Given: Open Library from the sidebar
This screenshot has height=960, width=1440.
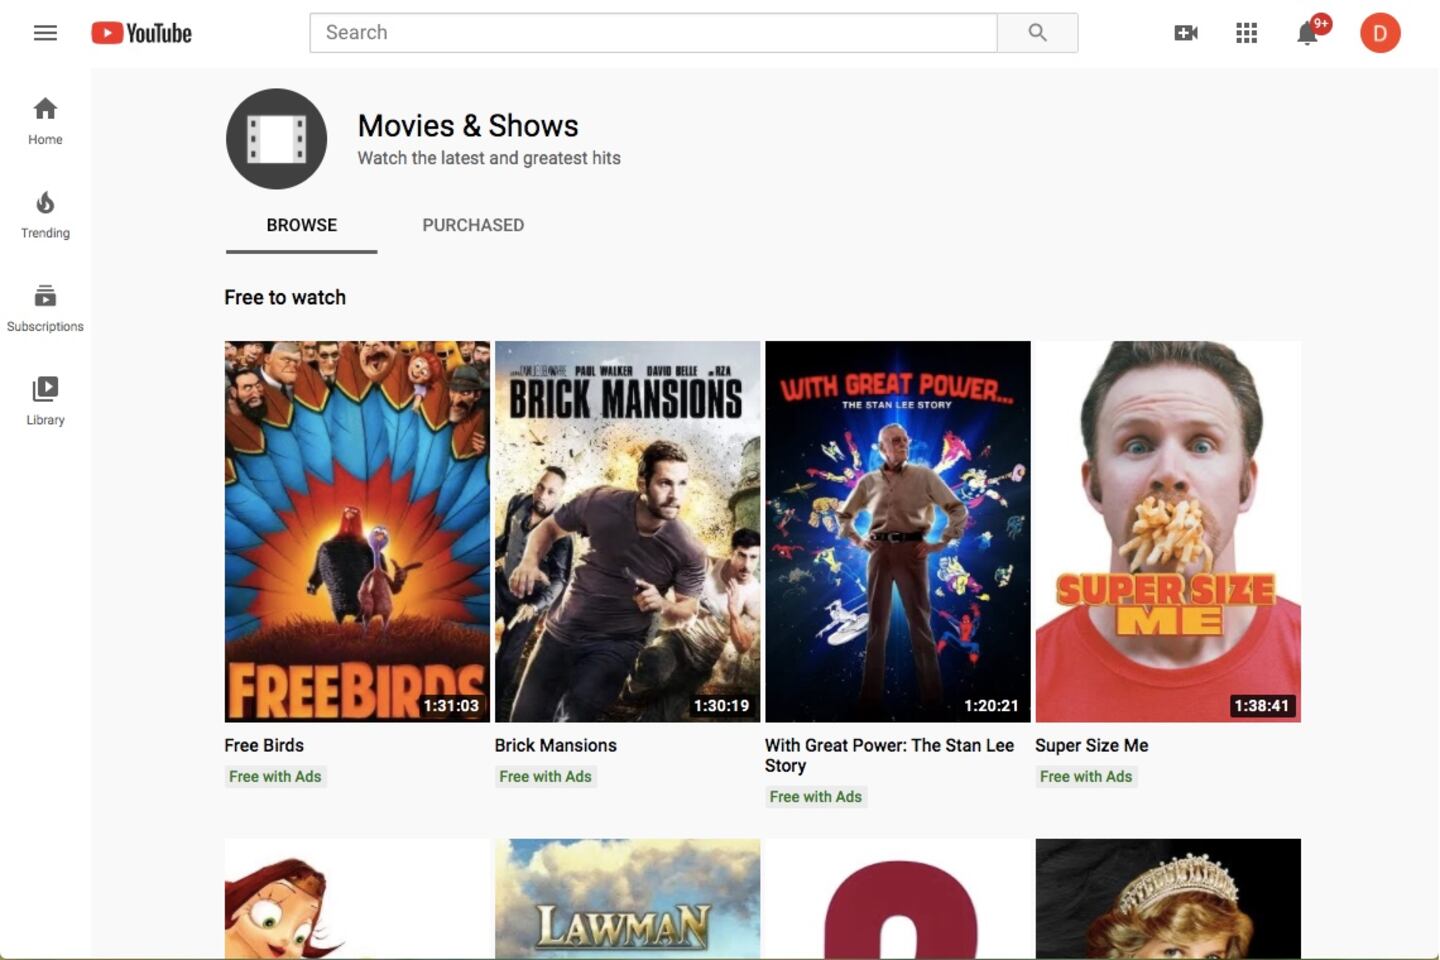Looking at the screenshot, I should (x=45, y=401).
